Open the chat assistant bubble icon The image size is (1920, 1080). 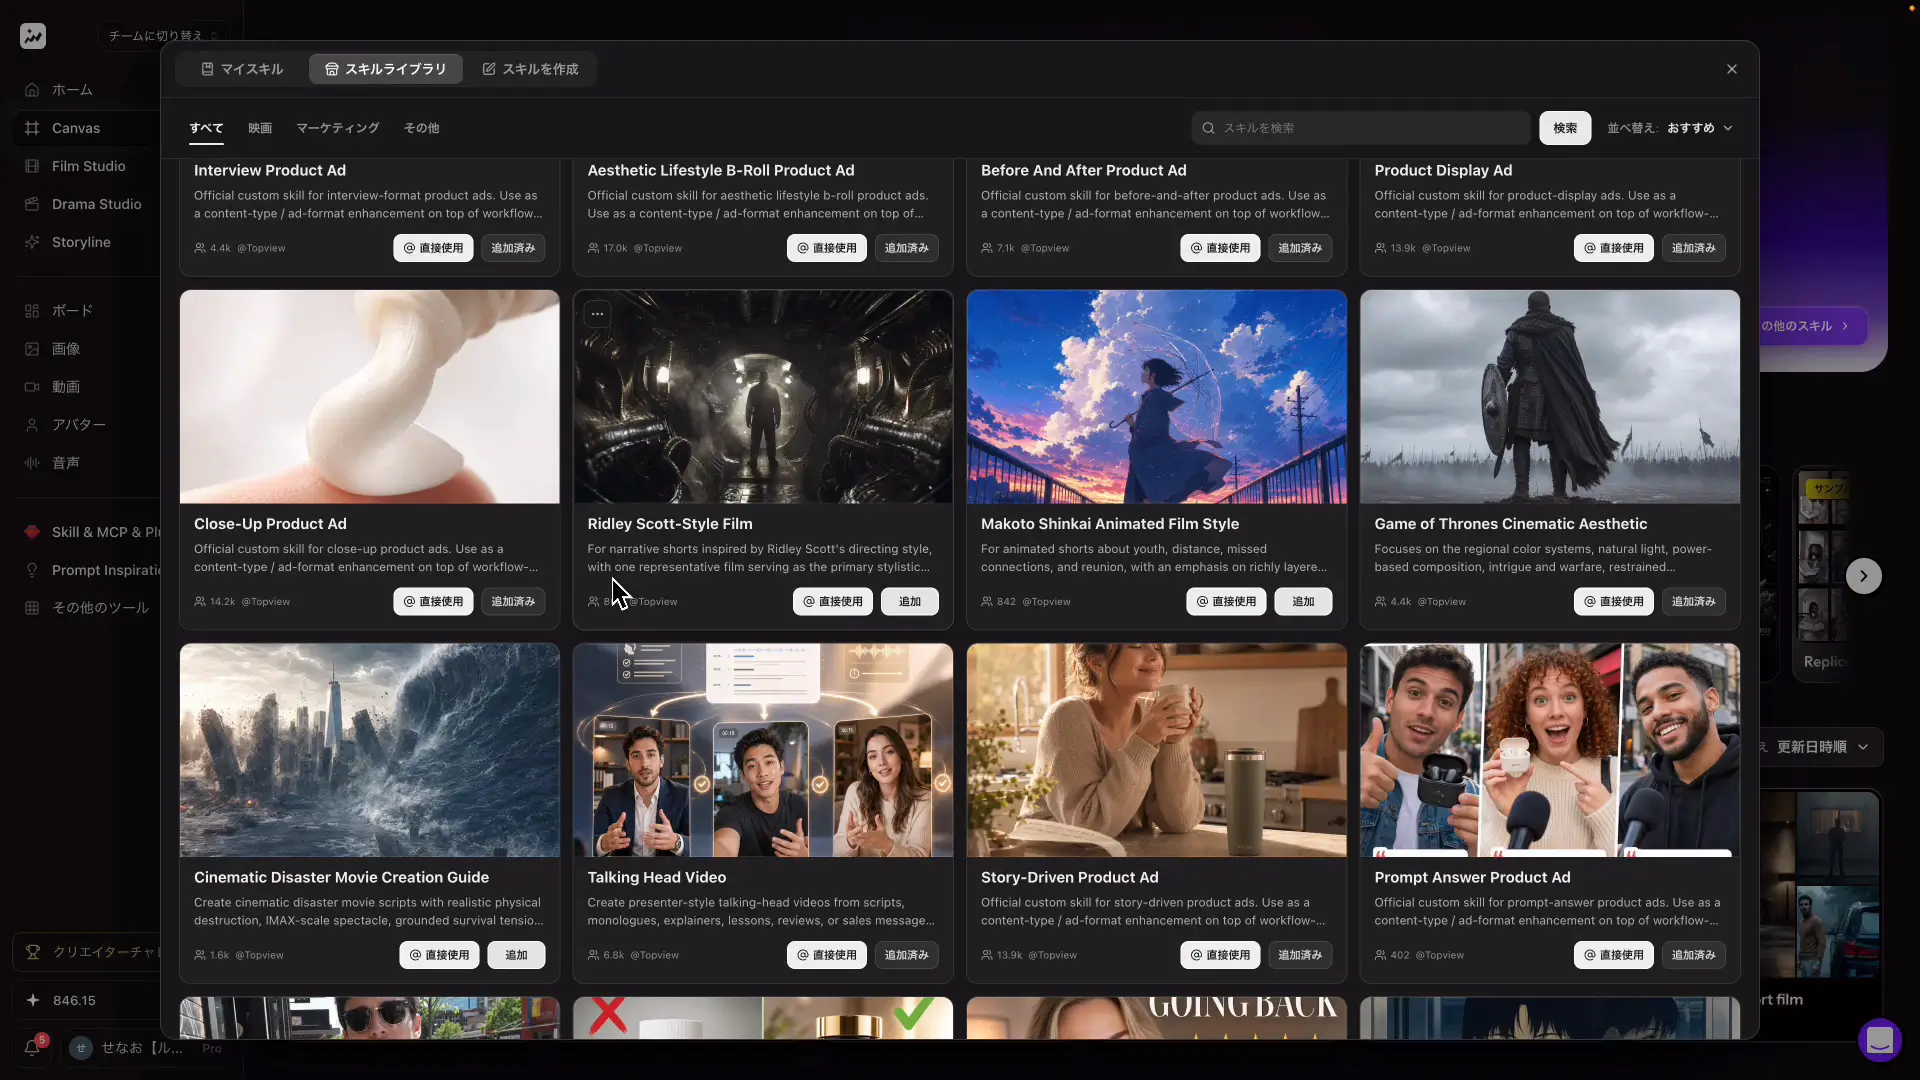1880,1040
